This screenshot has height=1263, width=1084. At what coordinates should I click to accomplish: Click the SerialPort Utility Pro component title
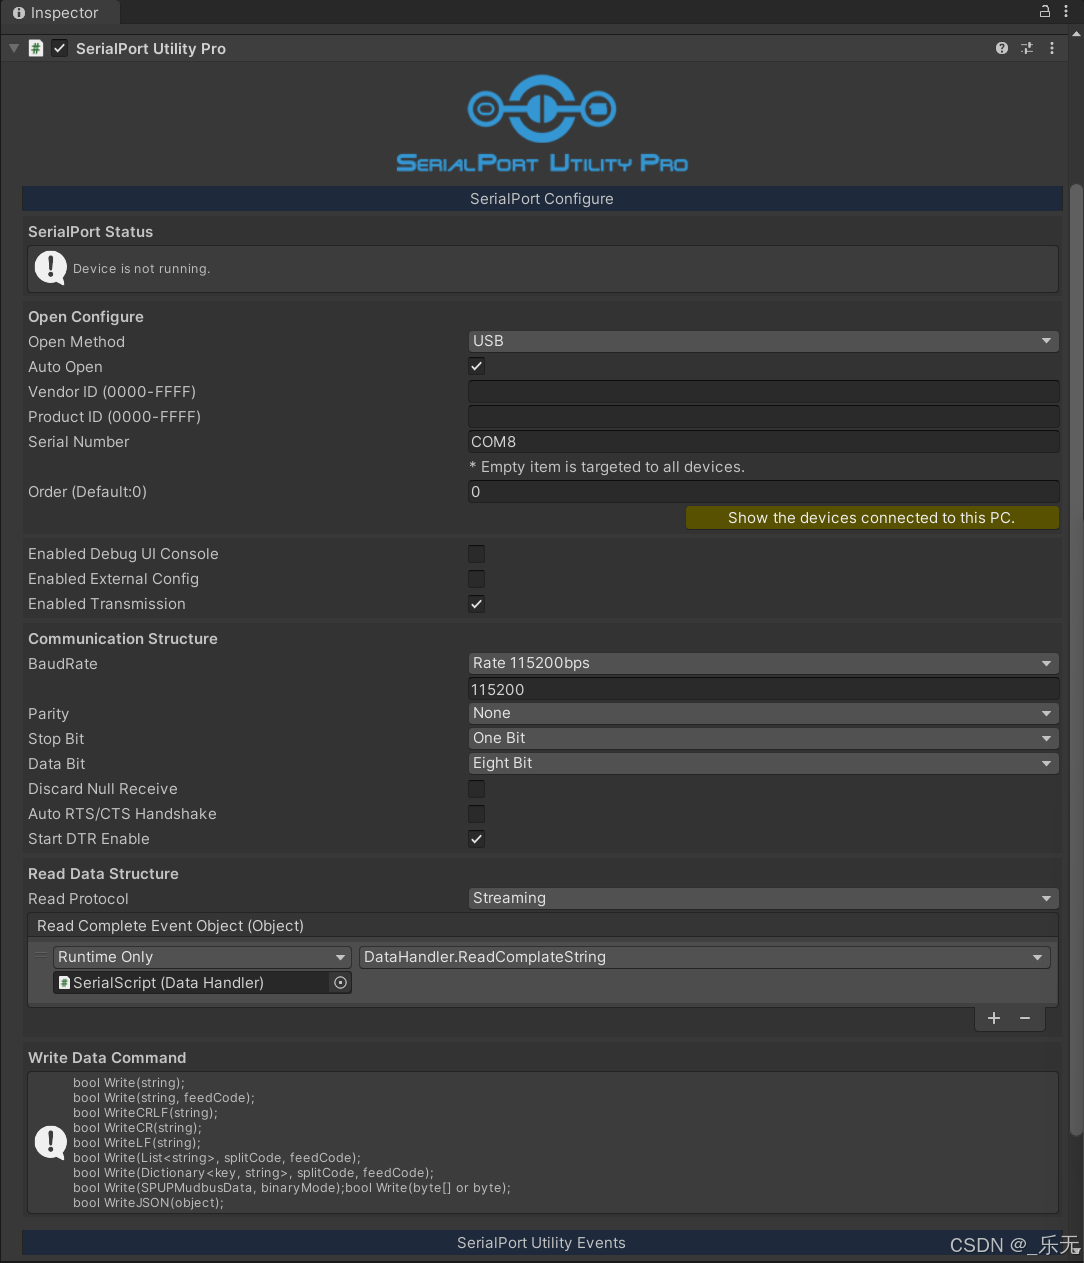click(151, 48)
